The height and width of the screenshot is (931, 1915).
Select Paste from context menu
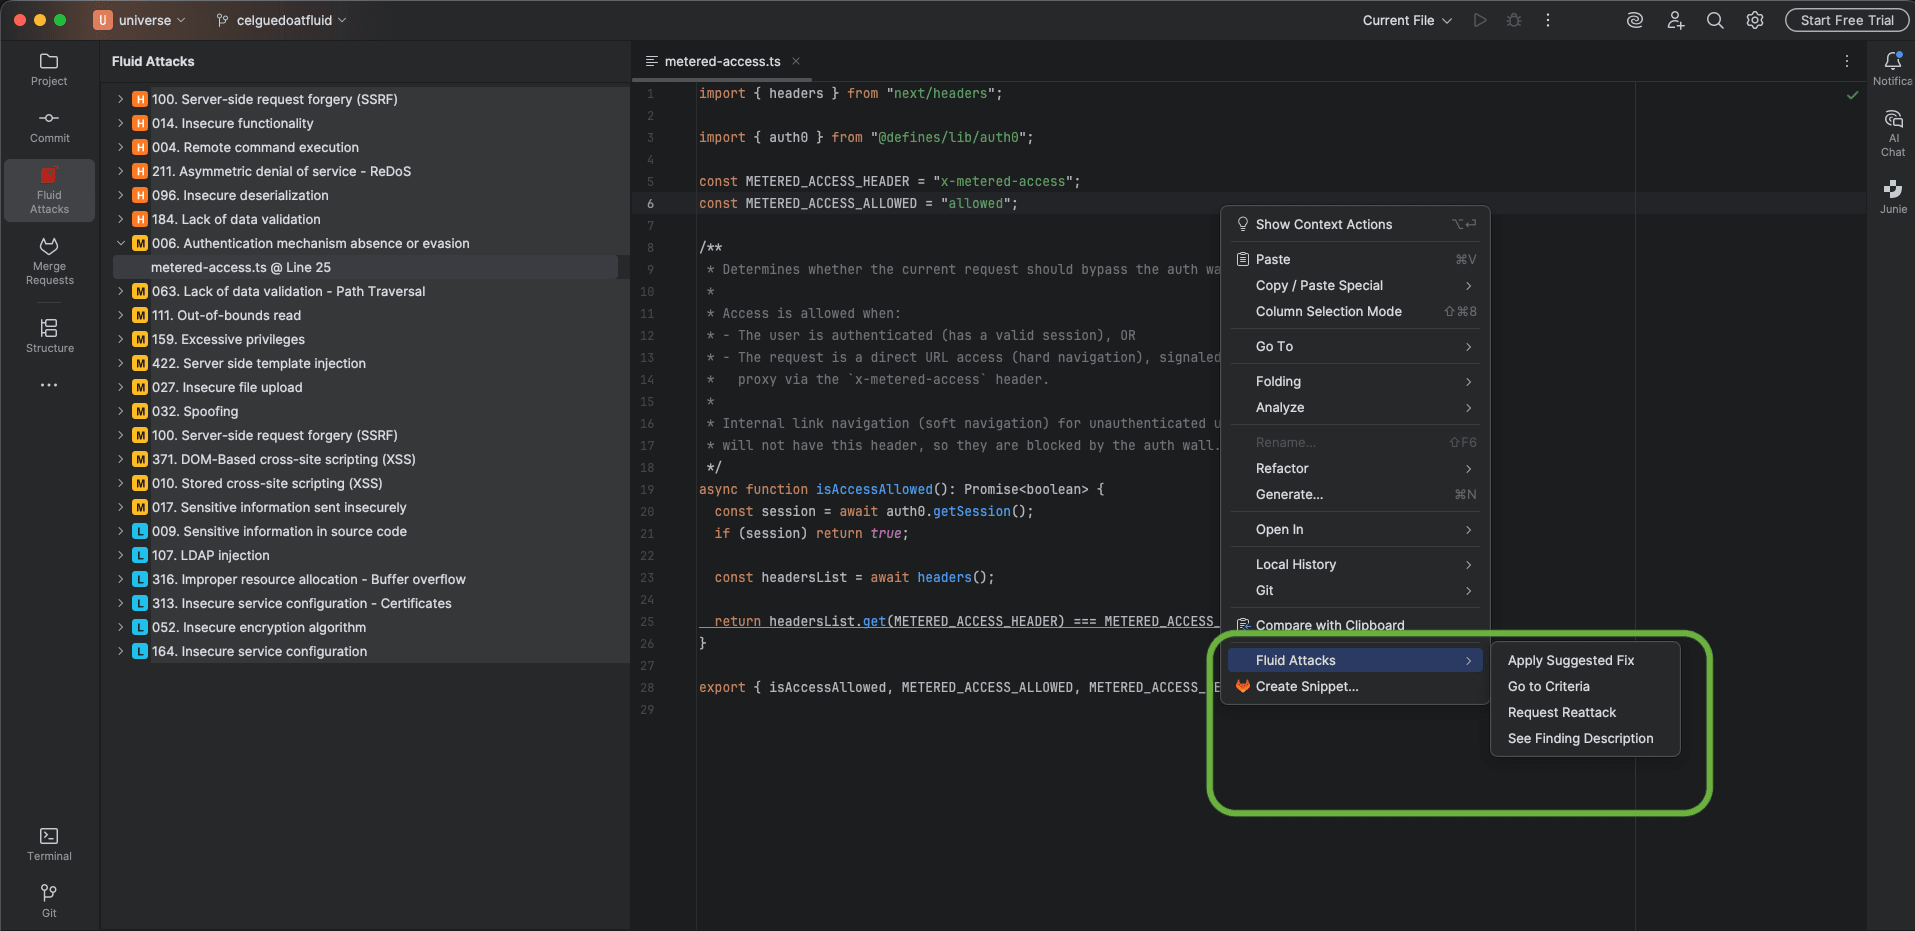click(1355, 259)
